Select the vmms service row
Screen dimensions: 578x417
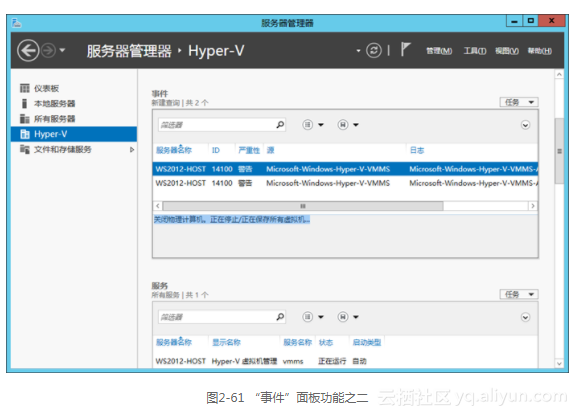(x=345, y=361)
